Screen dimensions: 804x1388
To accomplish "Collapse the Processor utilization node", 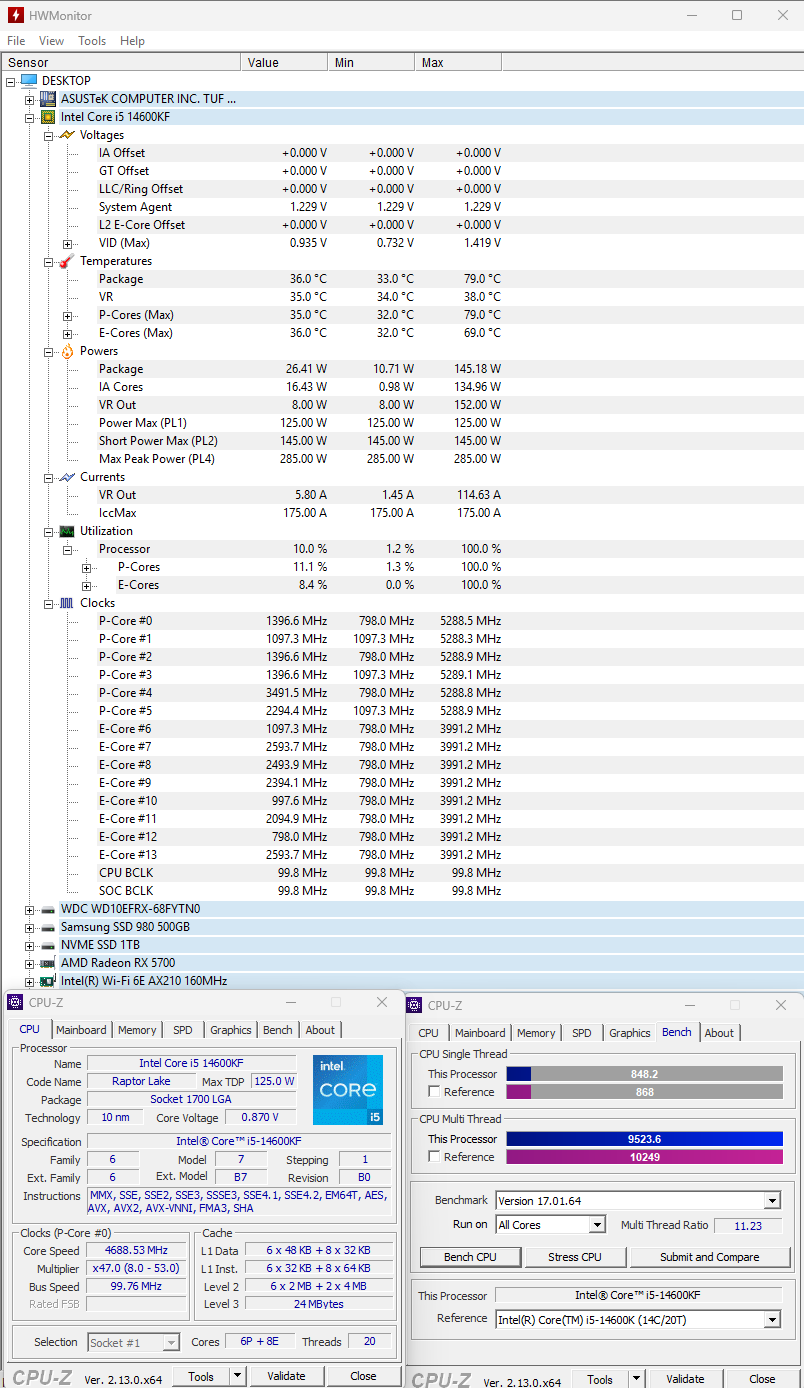I will pos(68,549).
